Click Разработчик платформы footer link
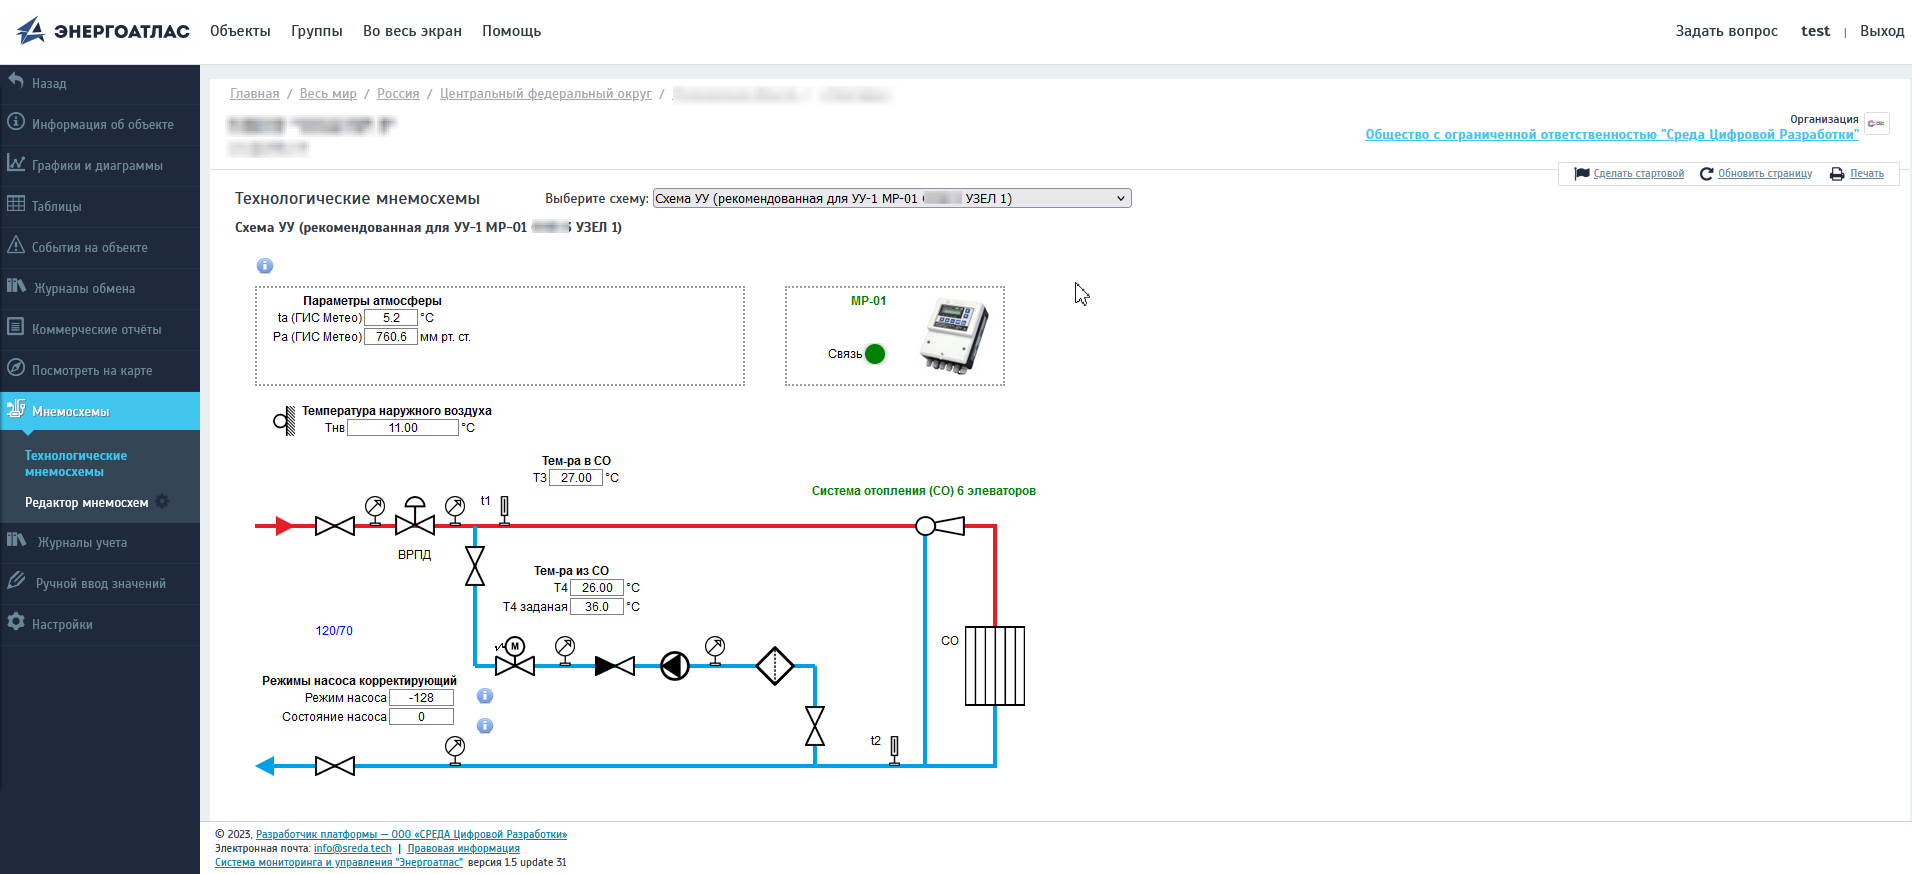1912x874 pixels. [411, 834]
